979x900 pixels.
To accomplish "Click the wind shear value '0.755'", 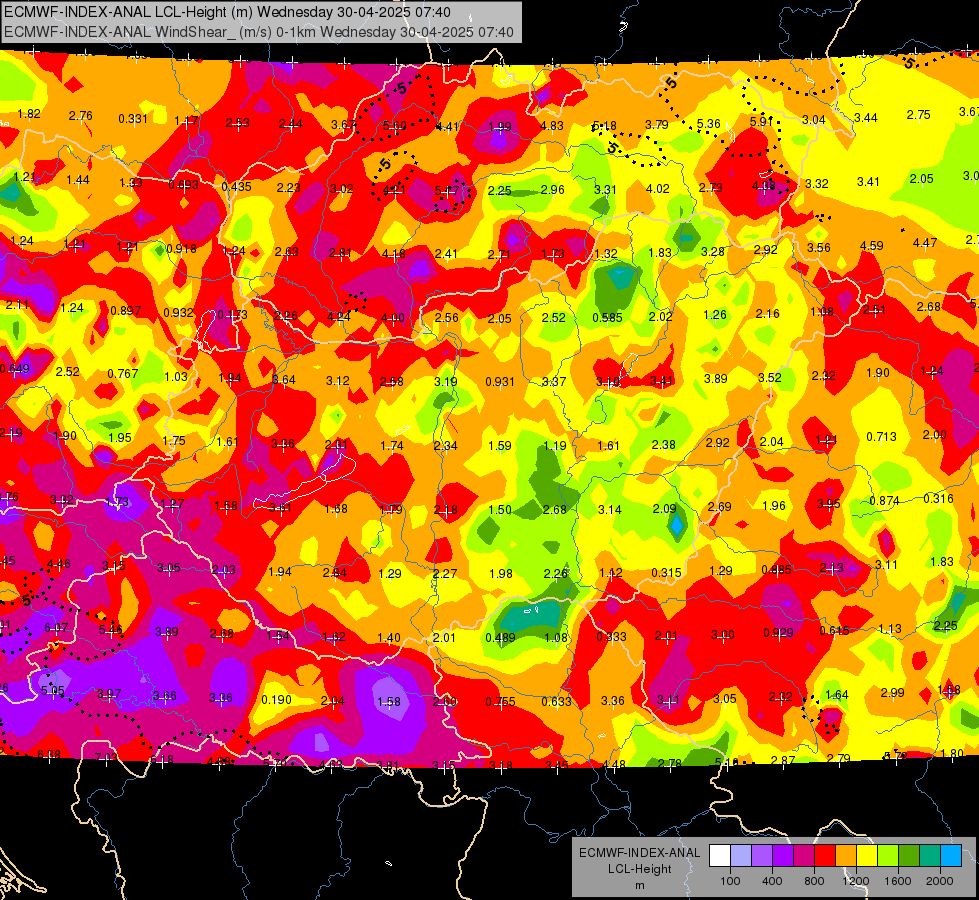I will point(501,702).
